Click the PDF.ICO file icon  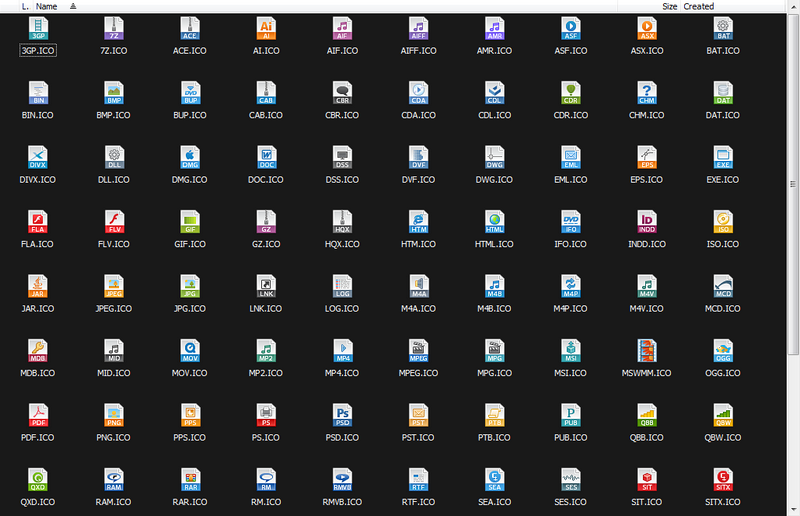[x=38, y=415]
